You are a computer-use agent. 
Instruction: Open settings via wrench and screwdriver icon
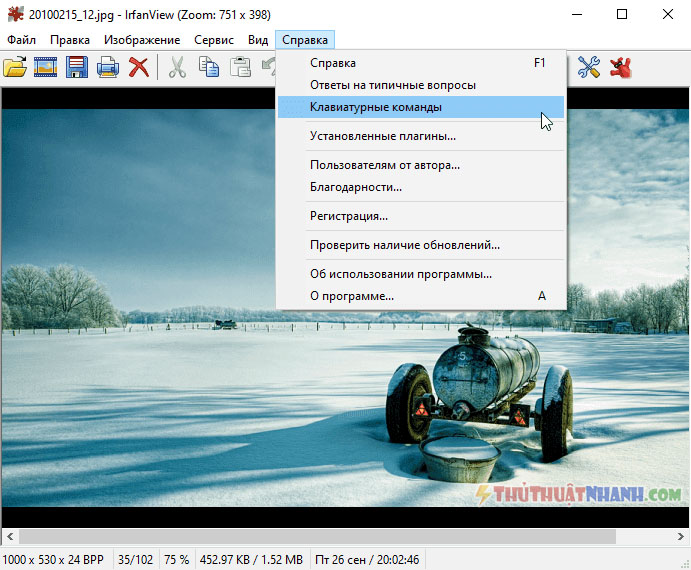tap(589, 67)
